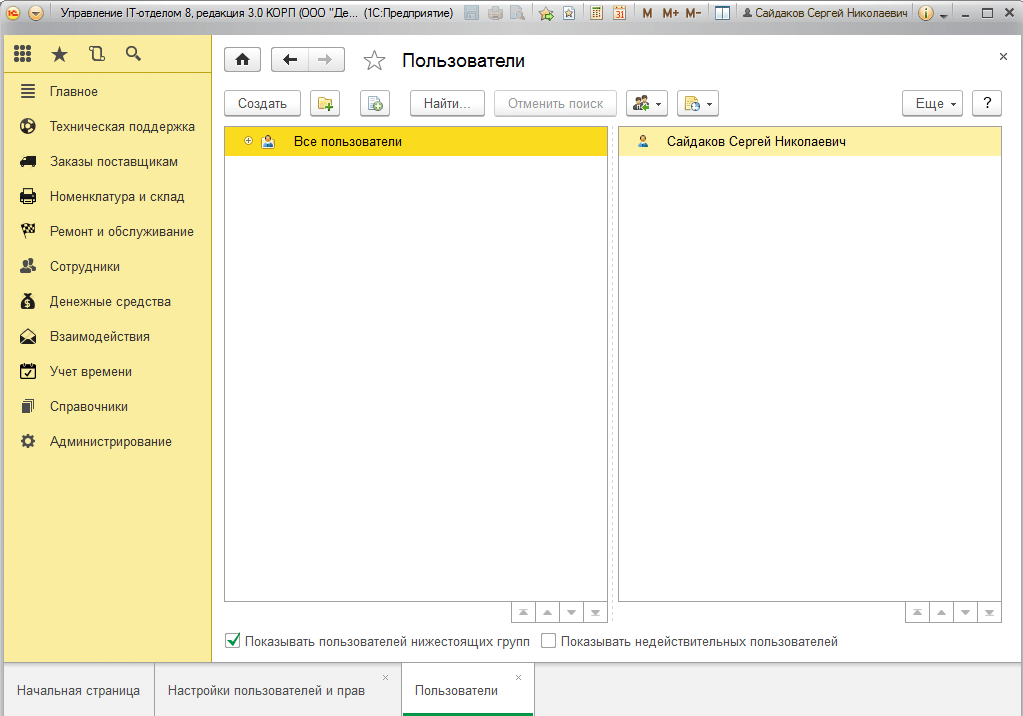The image size is (1023, 716).
Task: Click the M+ memory add button
Action: [670, 12]
